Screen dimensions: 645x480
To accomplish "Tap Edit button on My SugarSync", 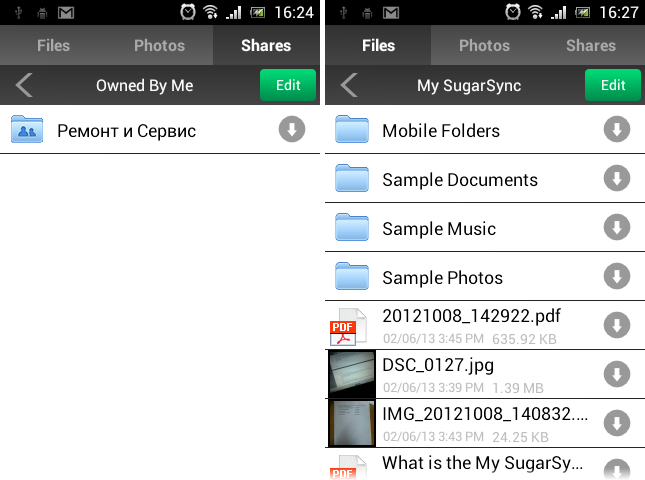I will pos(613,85).
